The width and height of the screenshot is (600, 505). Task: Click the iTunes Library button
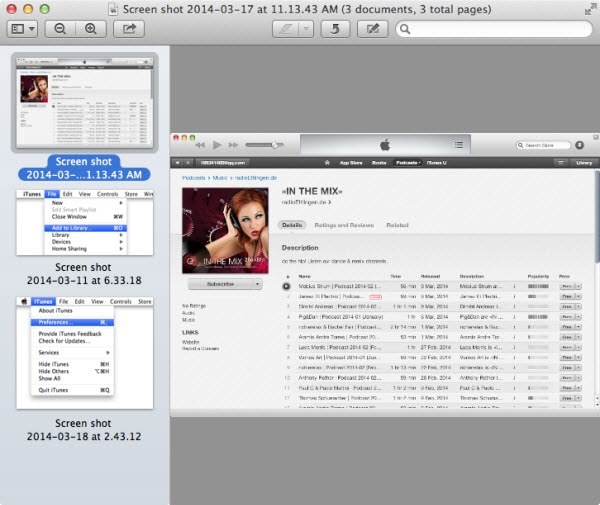(584, 163)
